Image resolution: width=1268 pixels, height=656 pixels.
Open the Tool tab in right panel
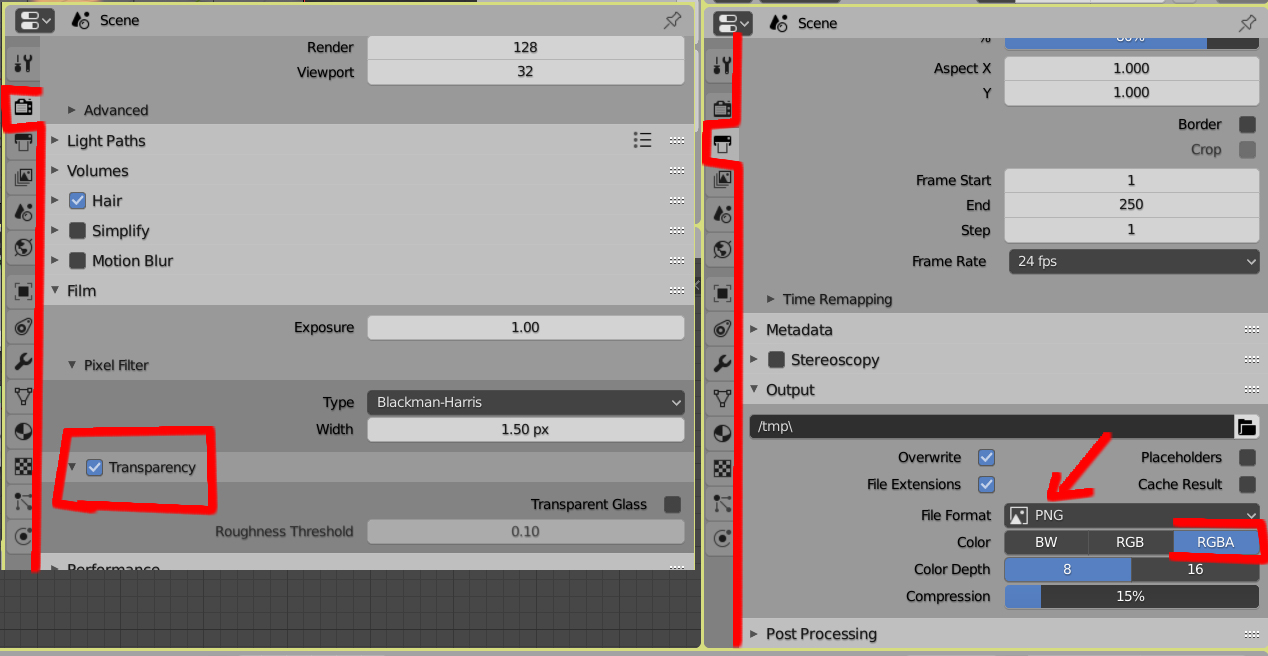[724, 66]
